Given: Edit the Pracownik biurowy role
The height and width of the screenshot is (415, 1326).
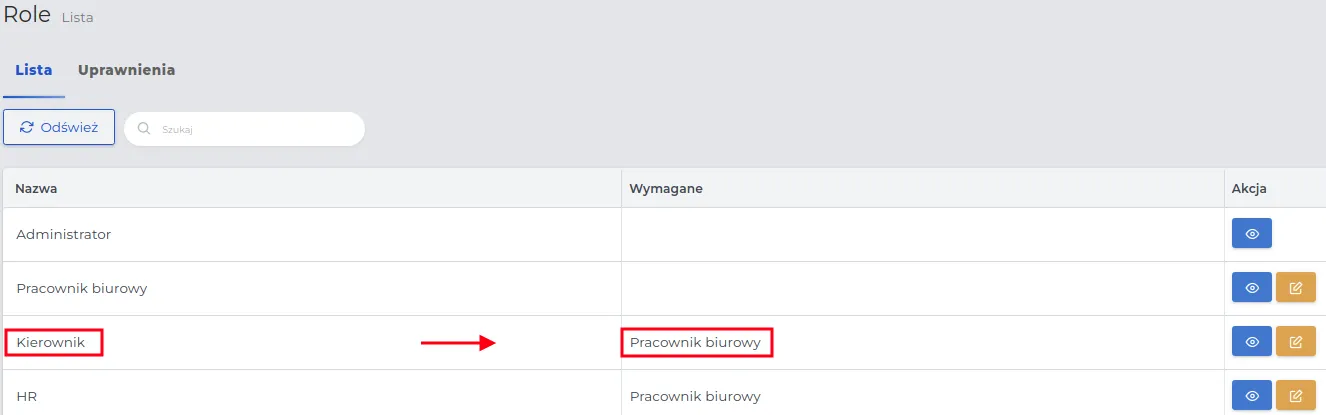Looking at the screenshot, I should click(x=1296, y=288).
